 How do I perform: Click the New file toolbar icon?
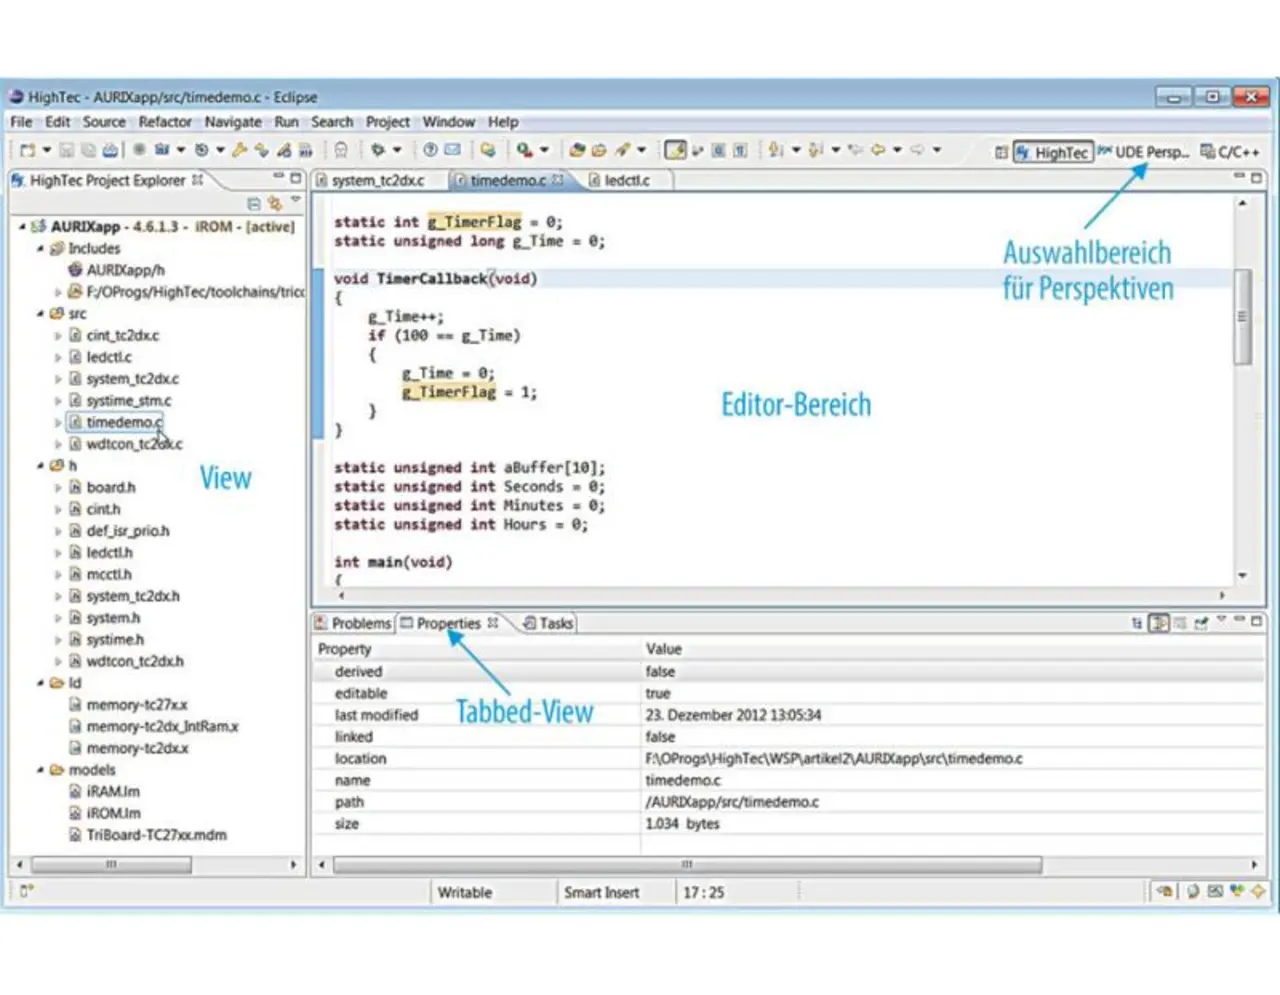click(27, 151)
